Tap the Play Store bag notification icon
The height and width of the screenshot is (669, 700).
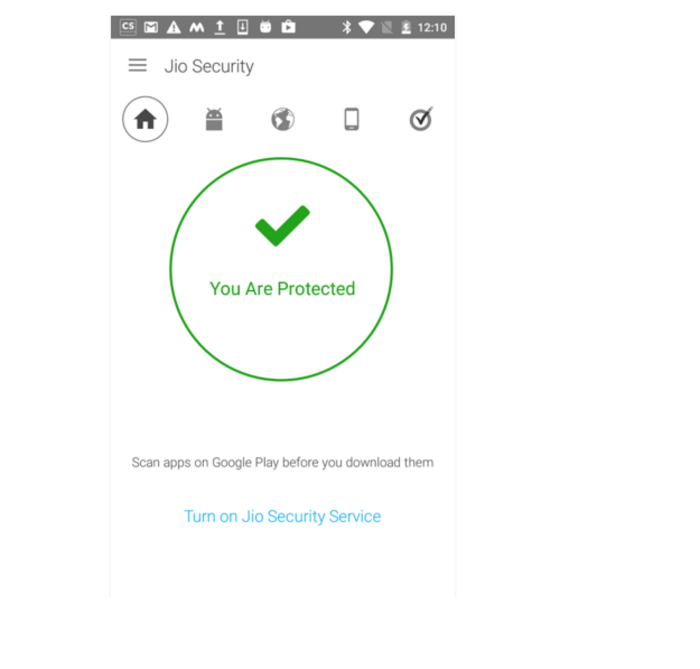click(x=288, y=27)
